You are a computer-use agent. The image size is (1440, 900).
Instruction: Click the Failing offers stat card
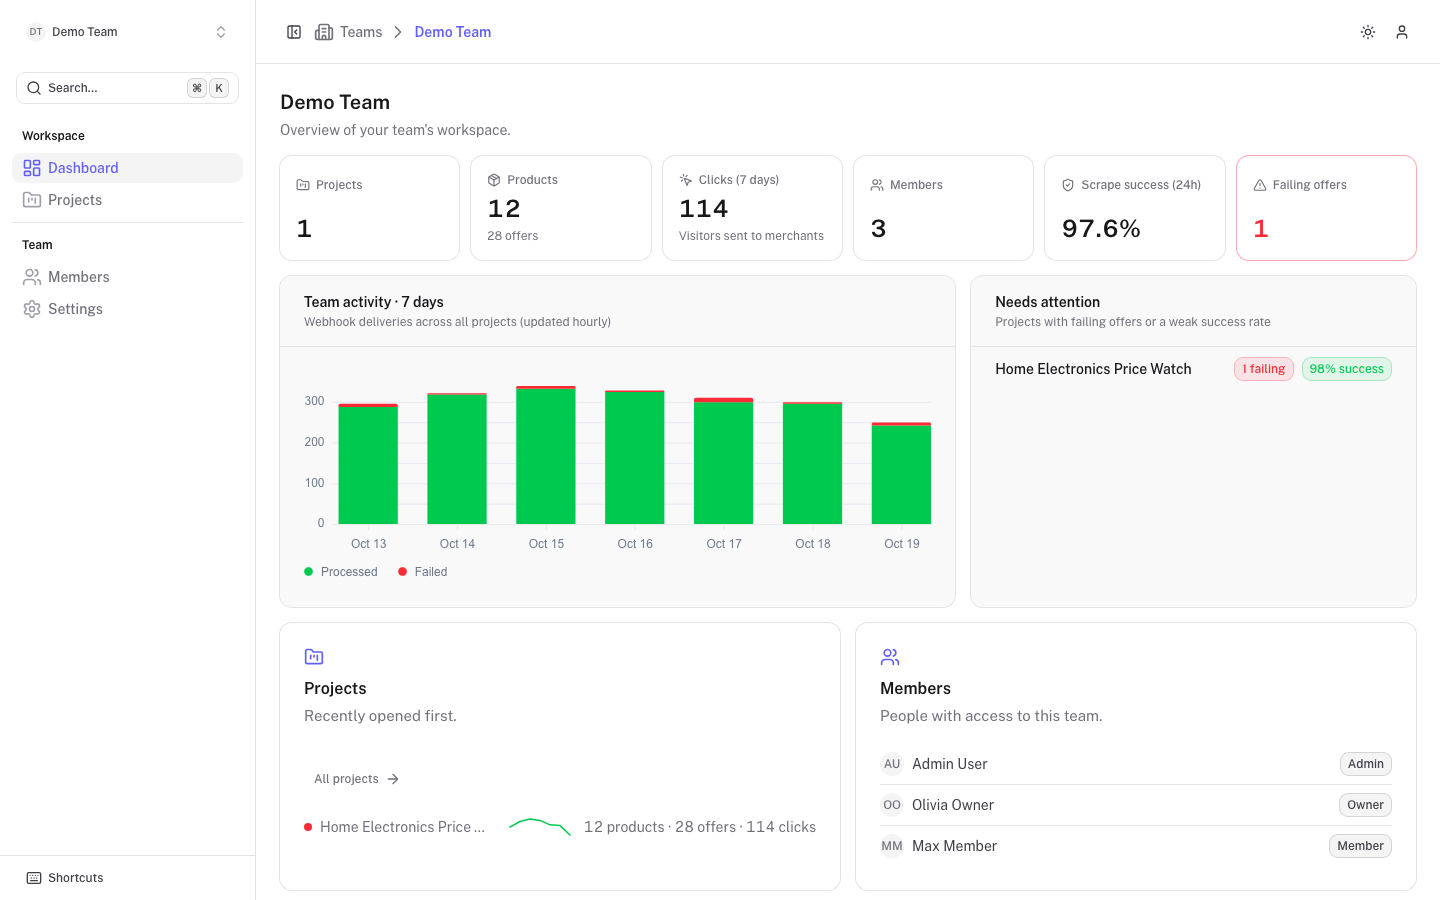pyautogui.click(x=1326, y=208)
